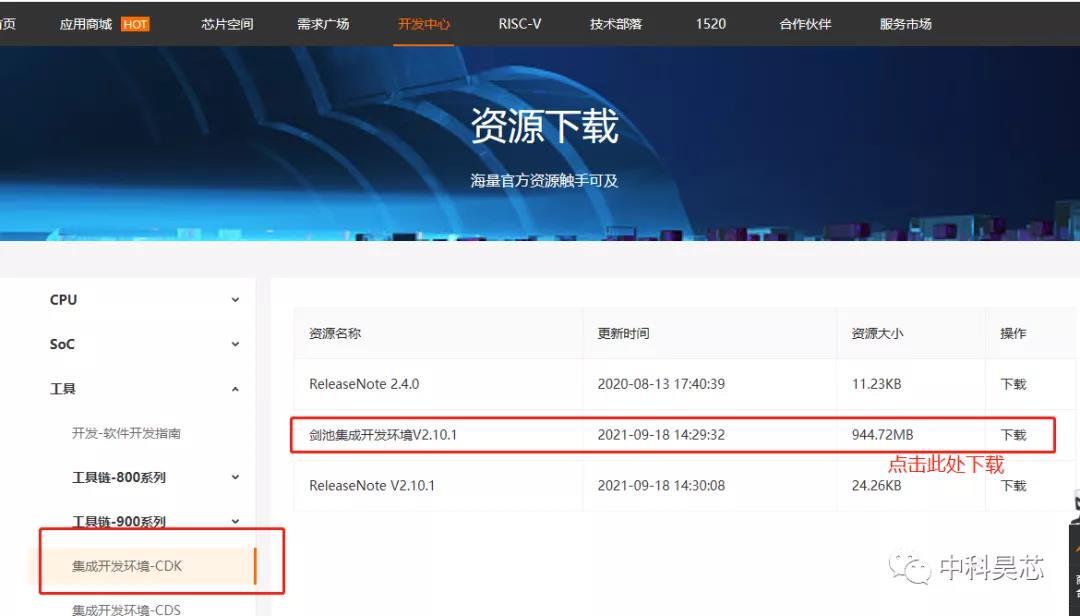1080x616 pixels.
Task: Click the 资源大小 column header
Action: [x=878, y=333]
